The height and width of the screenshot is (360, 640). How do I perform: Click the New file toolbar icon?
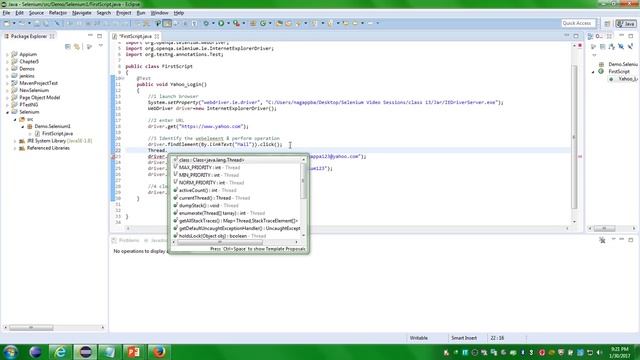click(7, 24)
